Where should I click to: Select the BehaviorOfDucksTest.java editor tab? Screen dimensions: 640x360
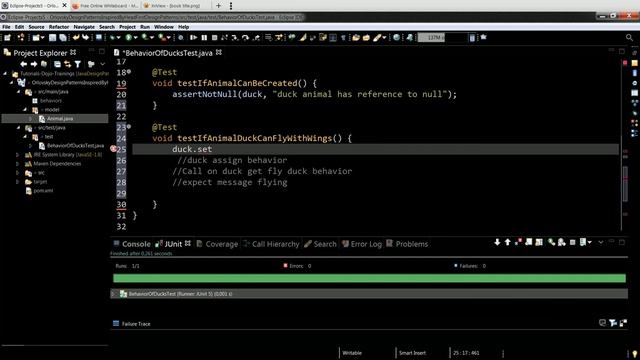167,53
